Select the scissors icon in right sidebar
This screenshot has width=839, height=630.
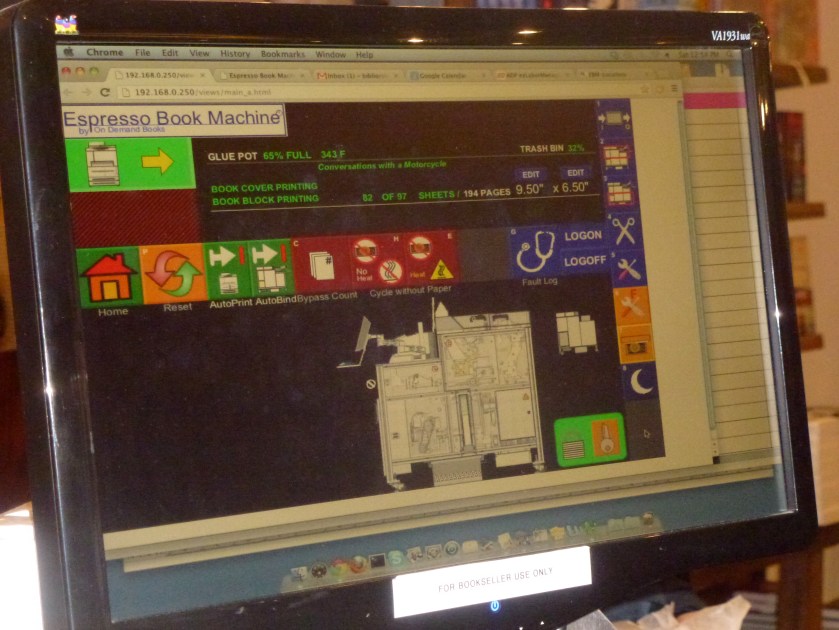[x=623, y=229]
